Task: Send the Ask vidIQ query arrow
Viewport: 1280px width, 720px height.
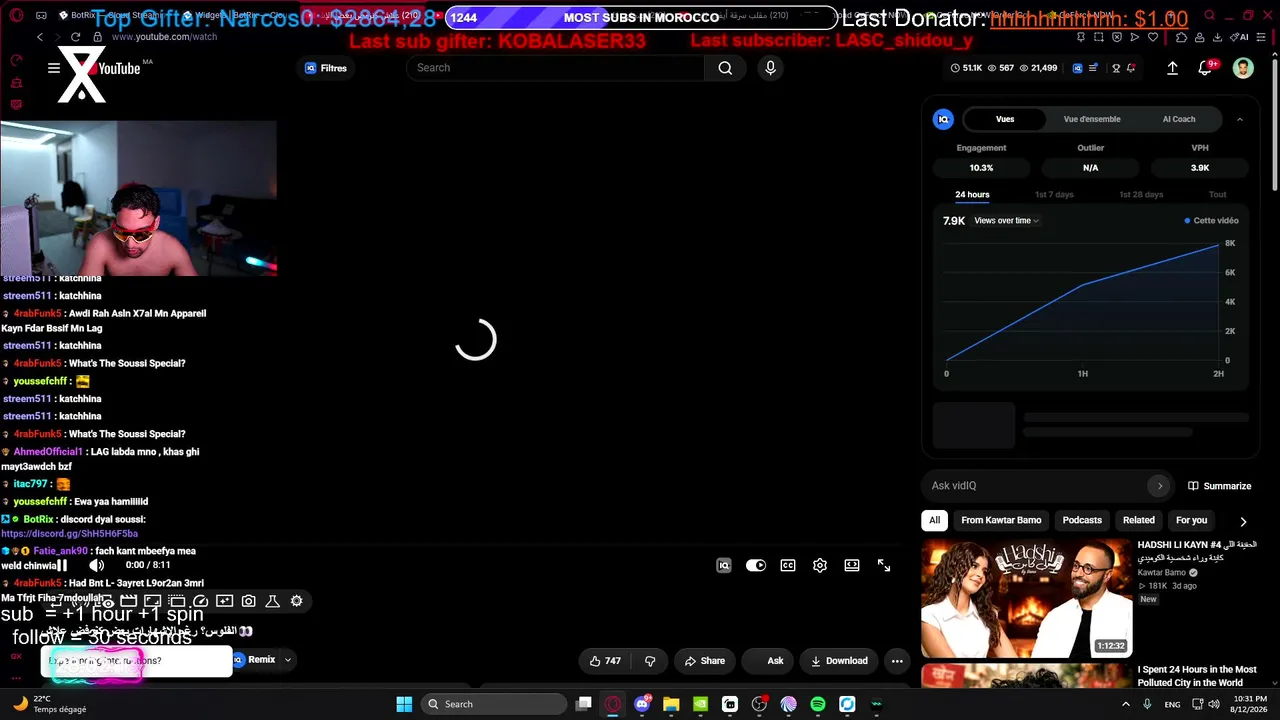Action: [x=1160, y=486]
